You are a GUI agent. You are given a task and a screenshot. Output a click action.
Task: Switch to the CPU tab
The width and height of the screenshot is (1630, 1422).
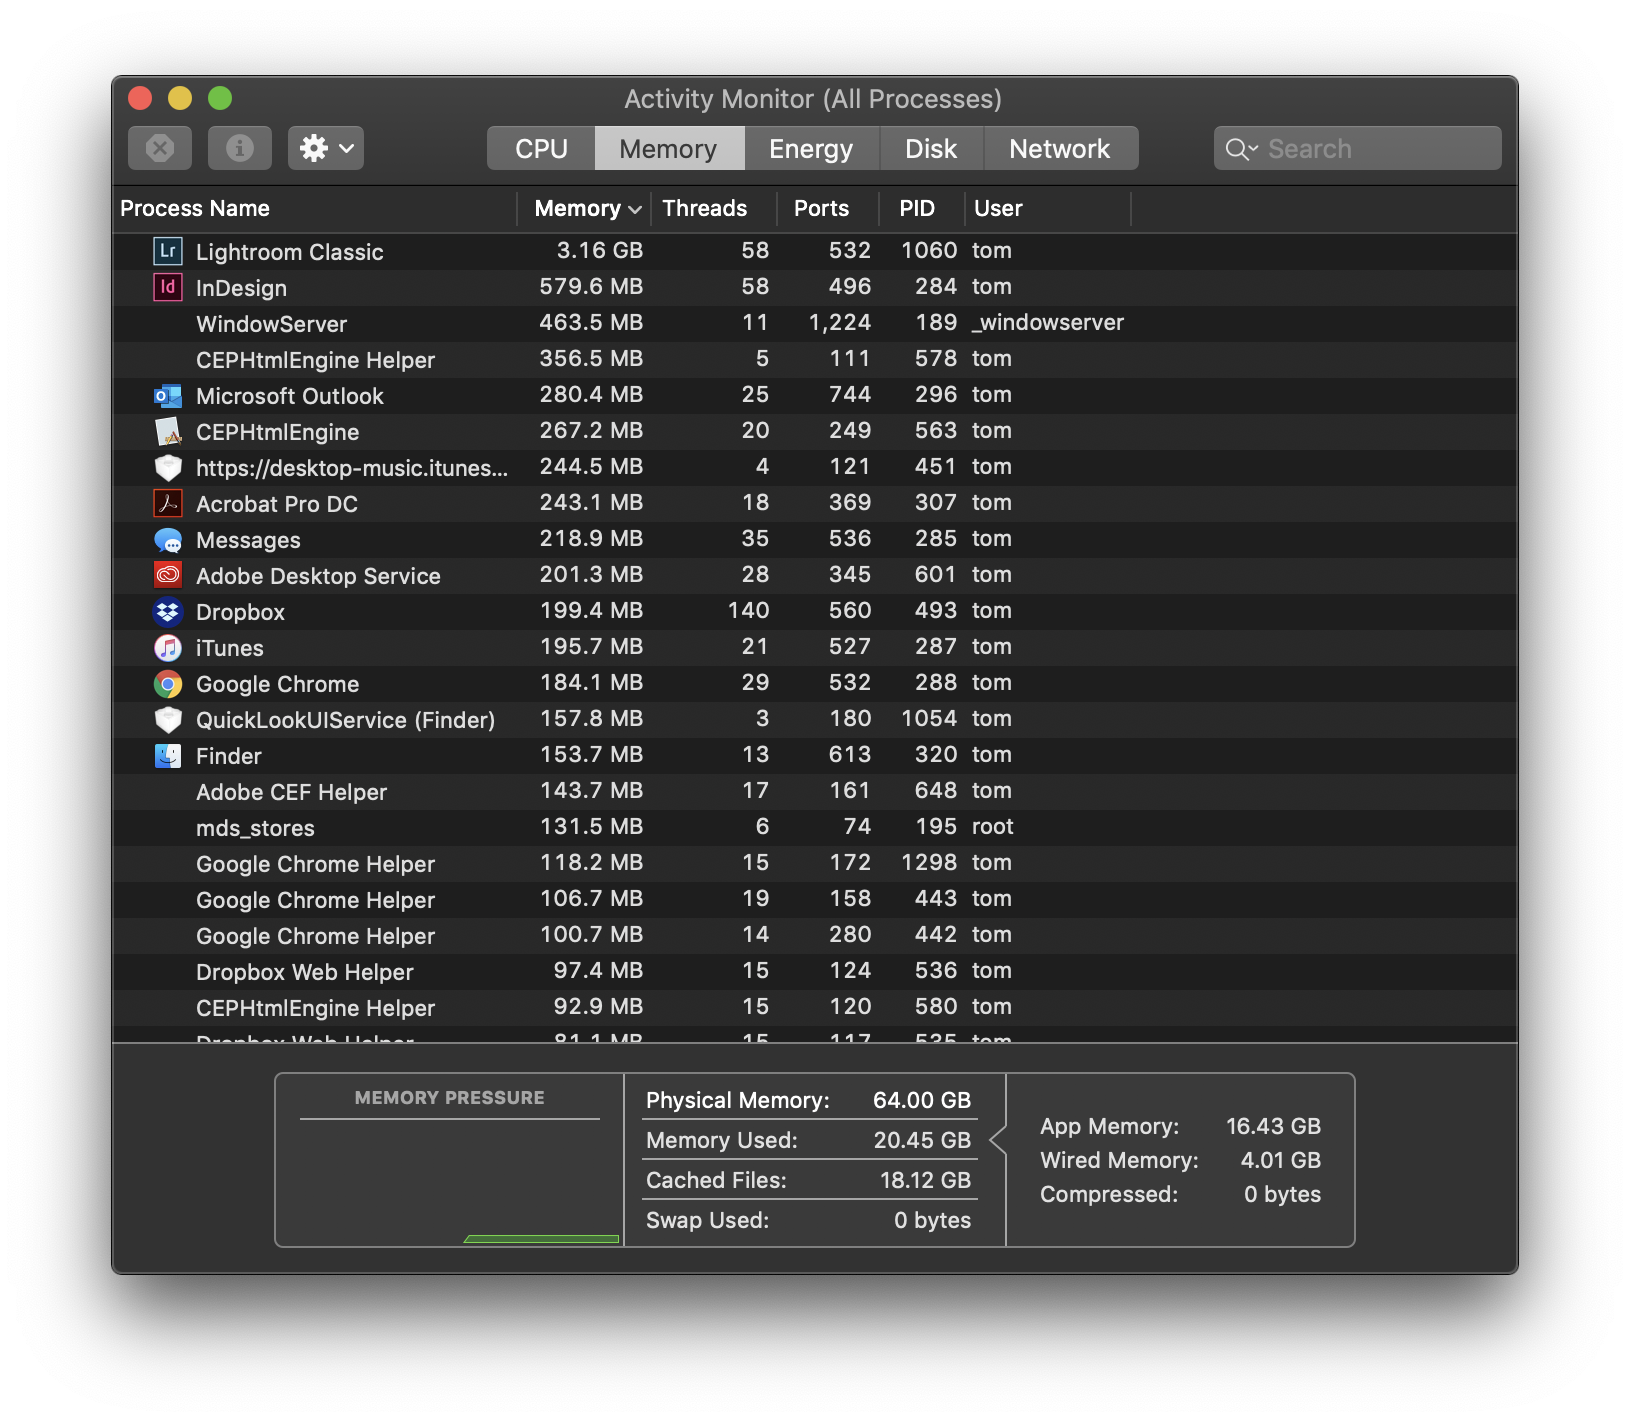(541, 148)
